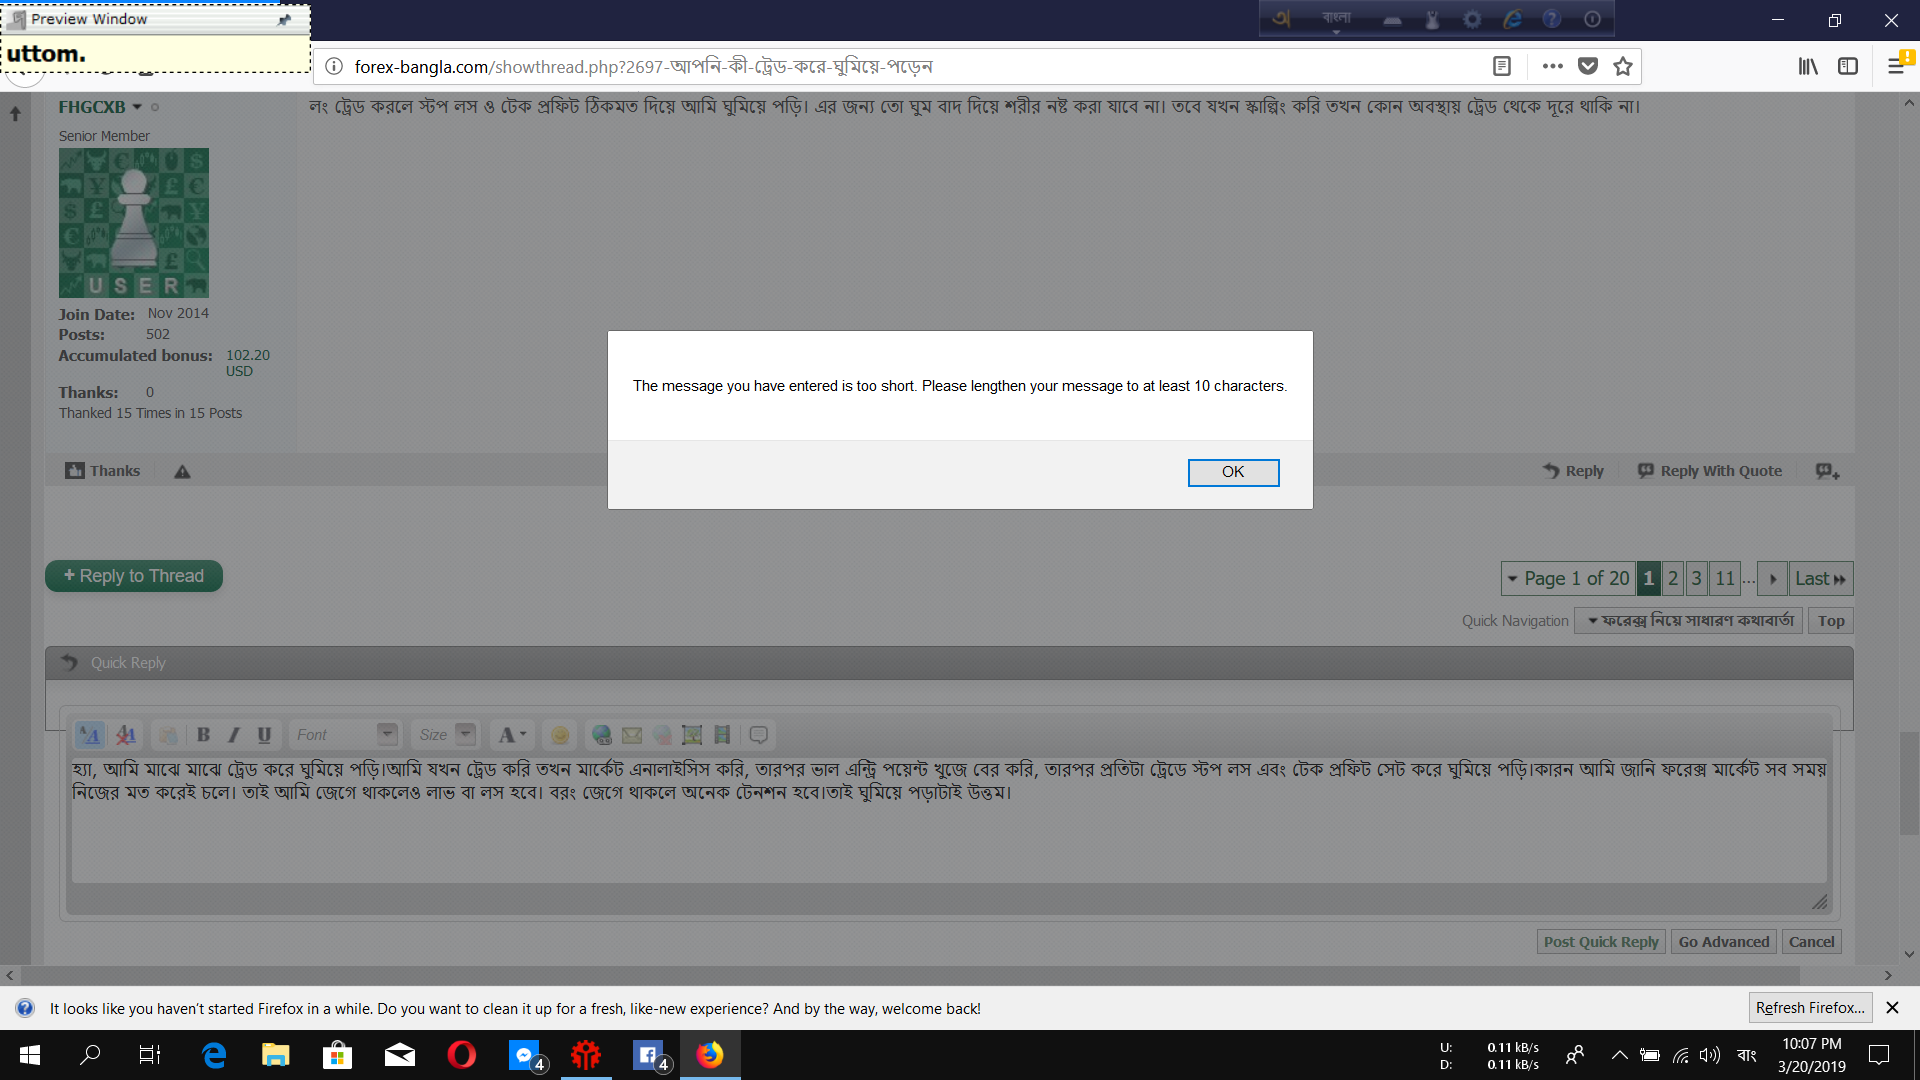1920x1080 pixels.
Task: Click OK in the message dialog
Action: (1232, 472)
